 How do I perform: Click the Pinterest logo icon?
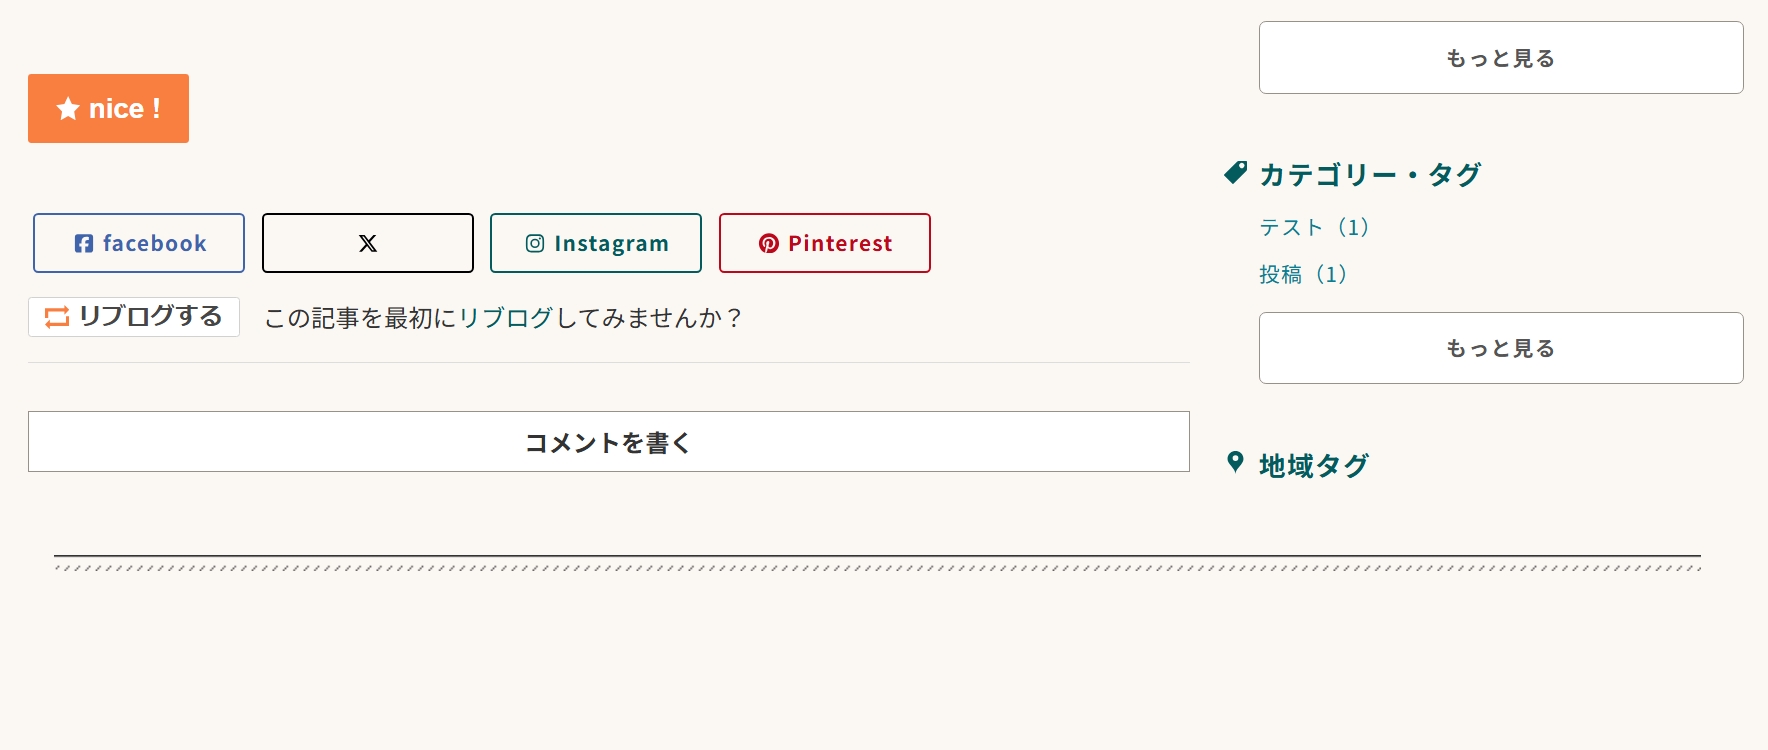[x=768, y=243]
